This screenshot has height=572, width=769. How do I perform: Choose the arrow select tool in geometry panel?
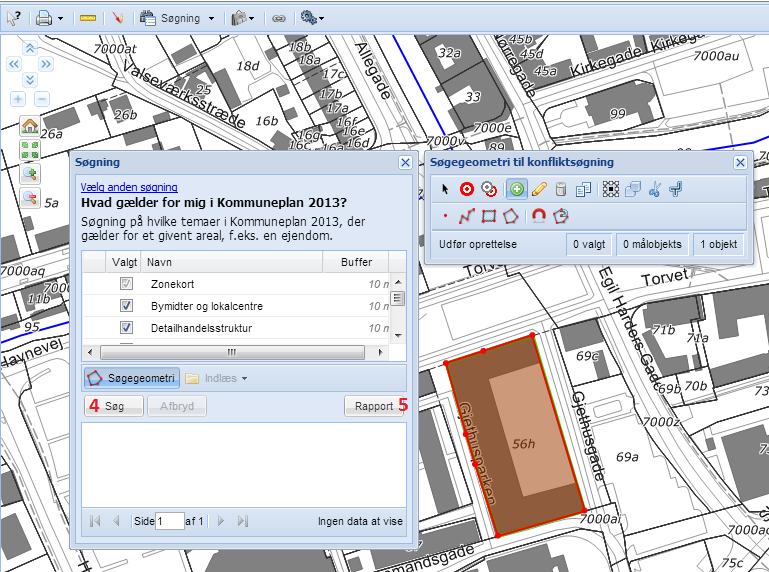point(446,188)
